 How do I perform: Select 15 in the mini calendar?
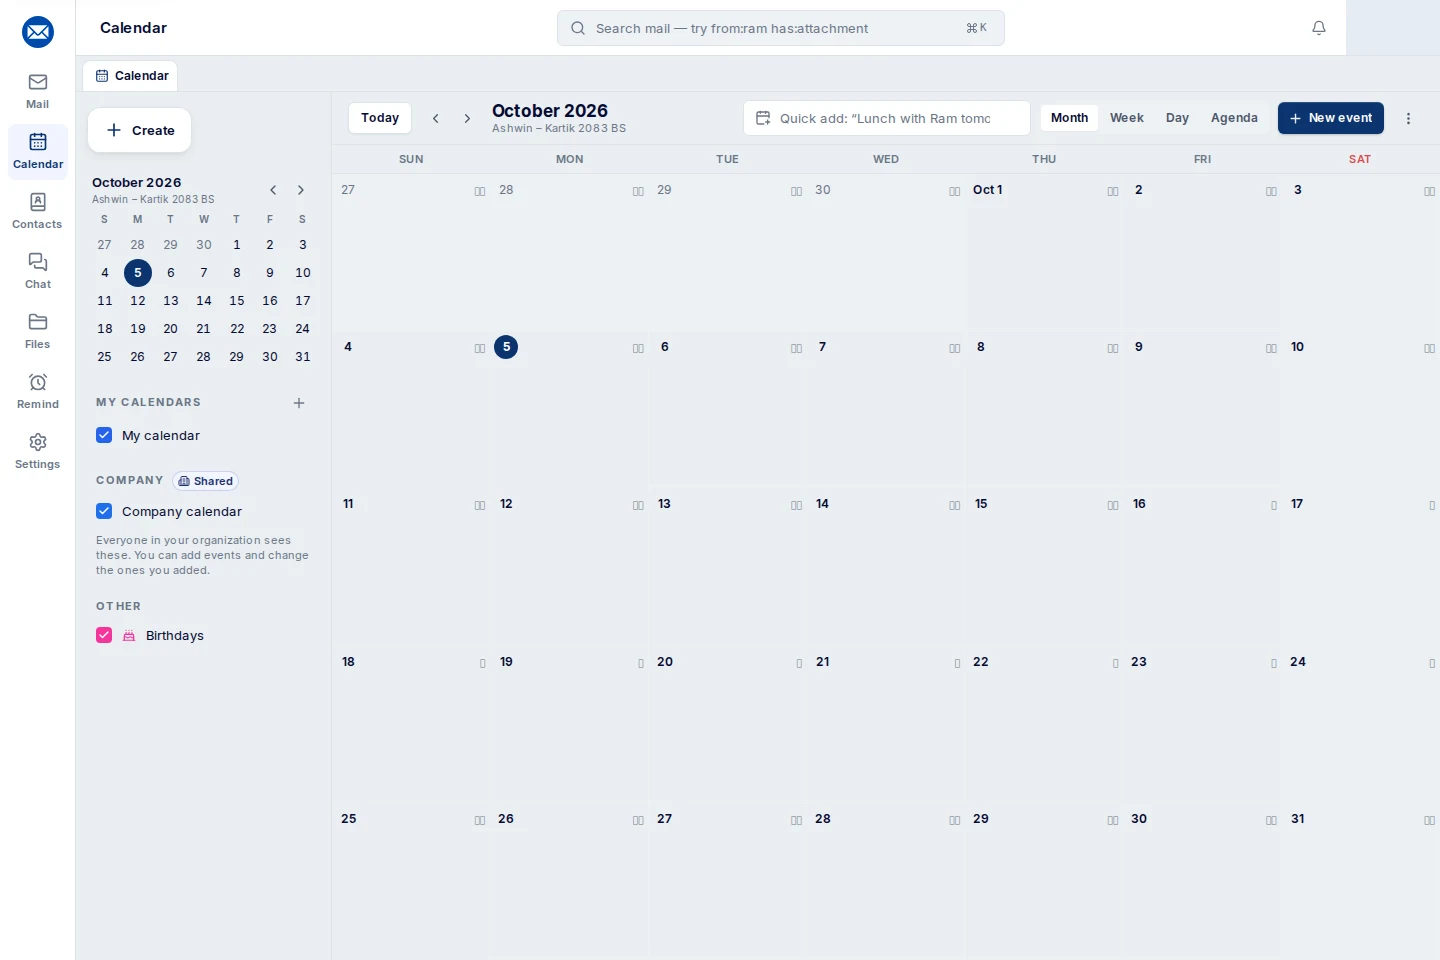click(237, 301)
